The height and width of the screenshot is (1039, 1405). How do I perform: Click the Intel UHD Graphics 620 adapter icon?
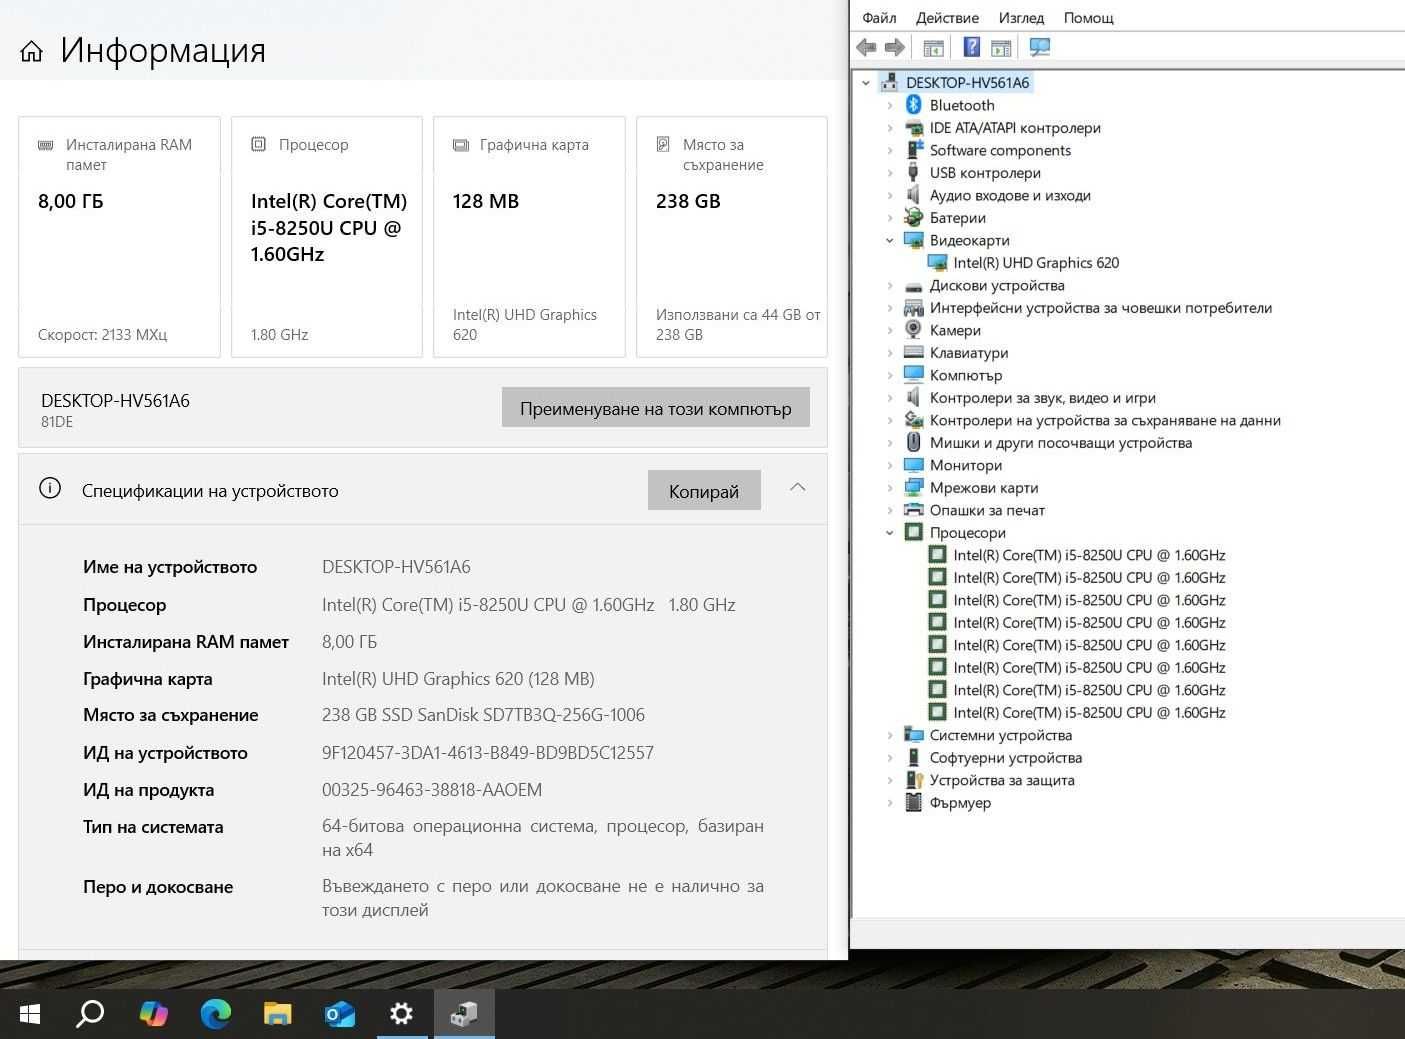point(937,263)
